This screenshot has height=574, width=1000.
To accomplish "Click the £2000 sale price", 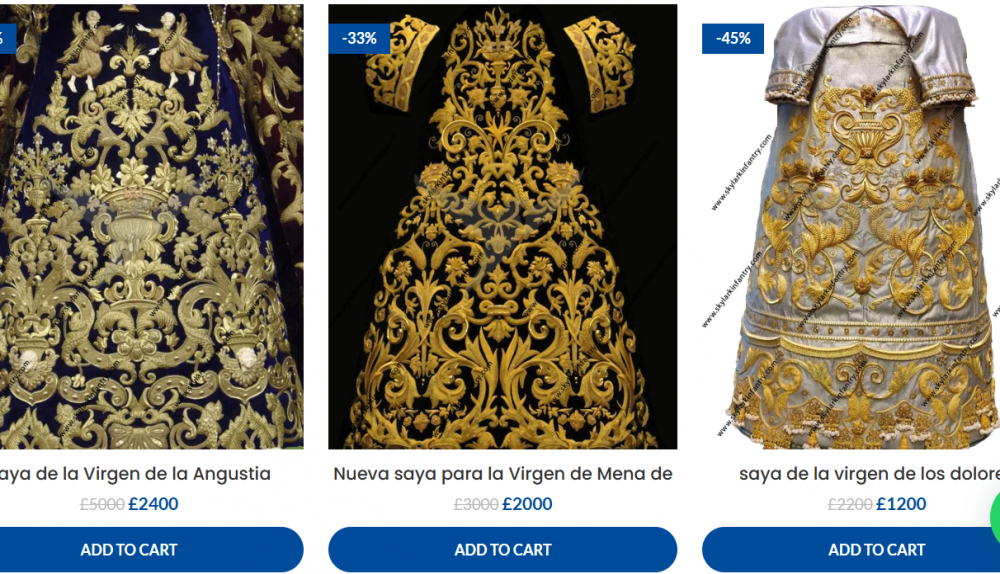I will tap(527, 504).
